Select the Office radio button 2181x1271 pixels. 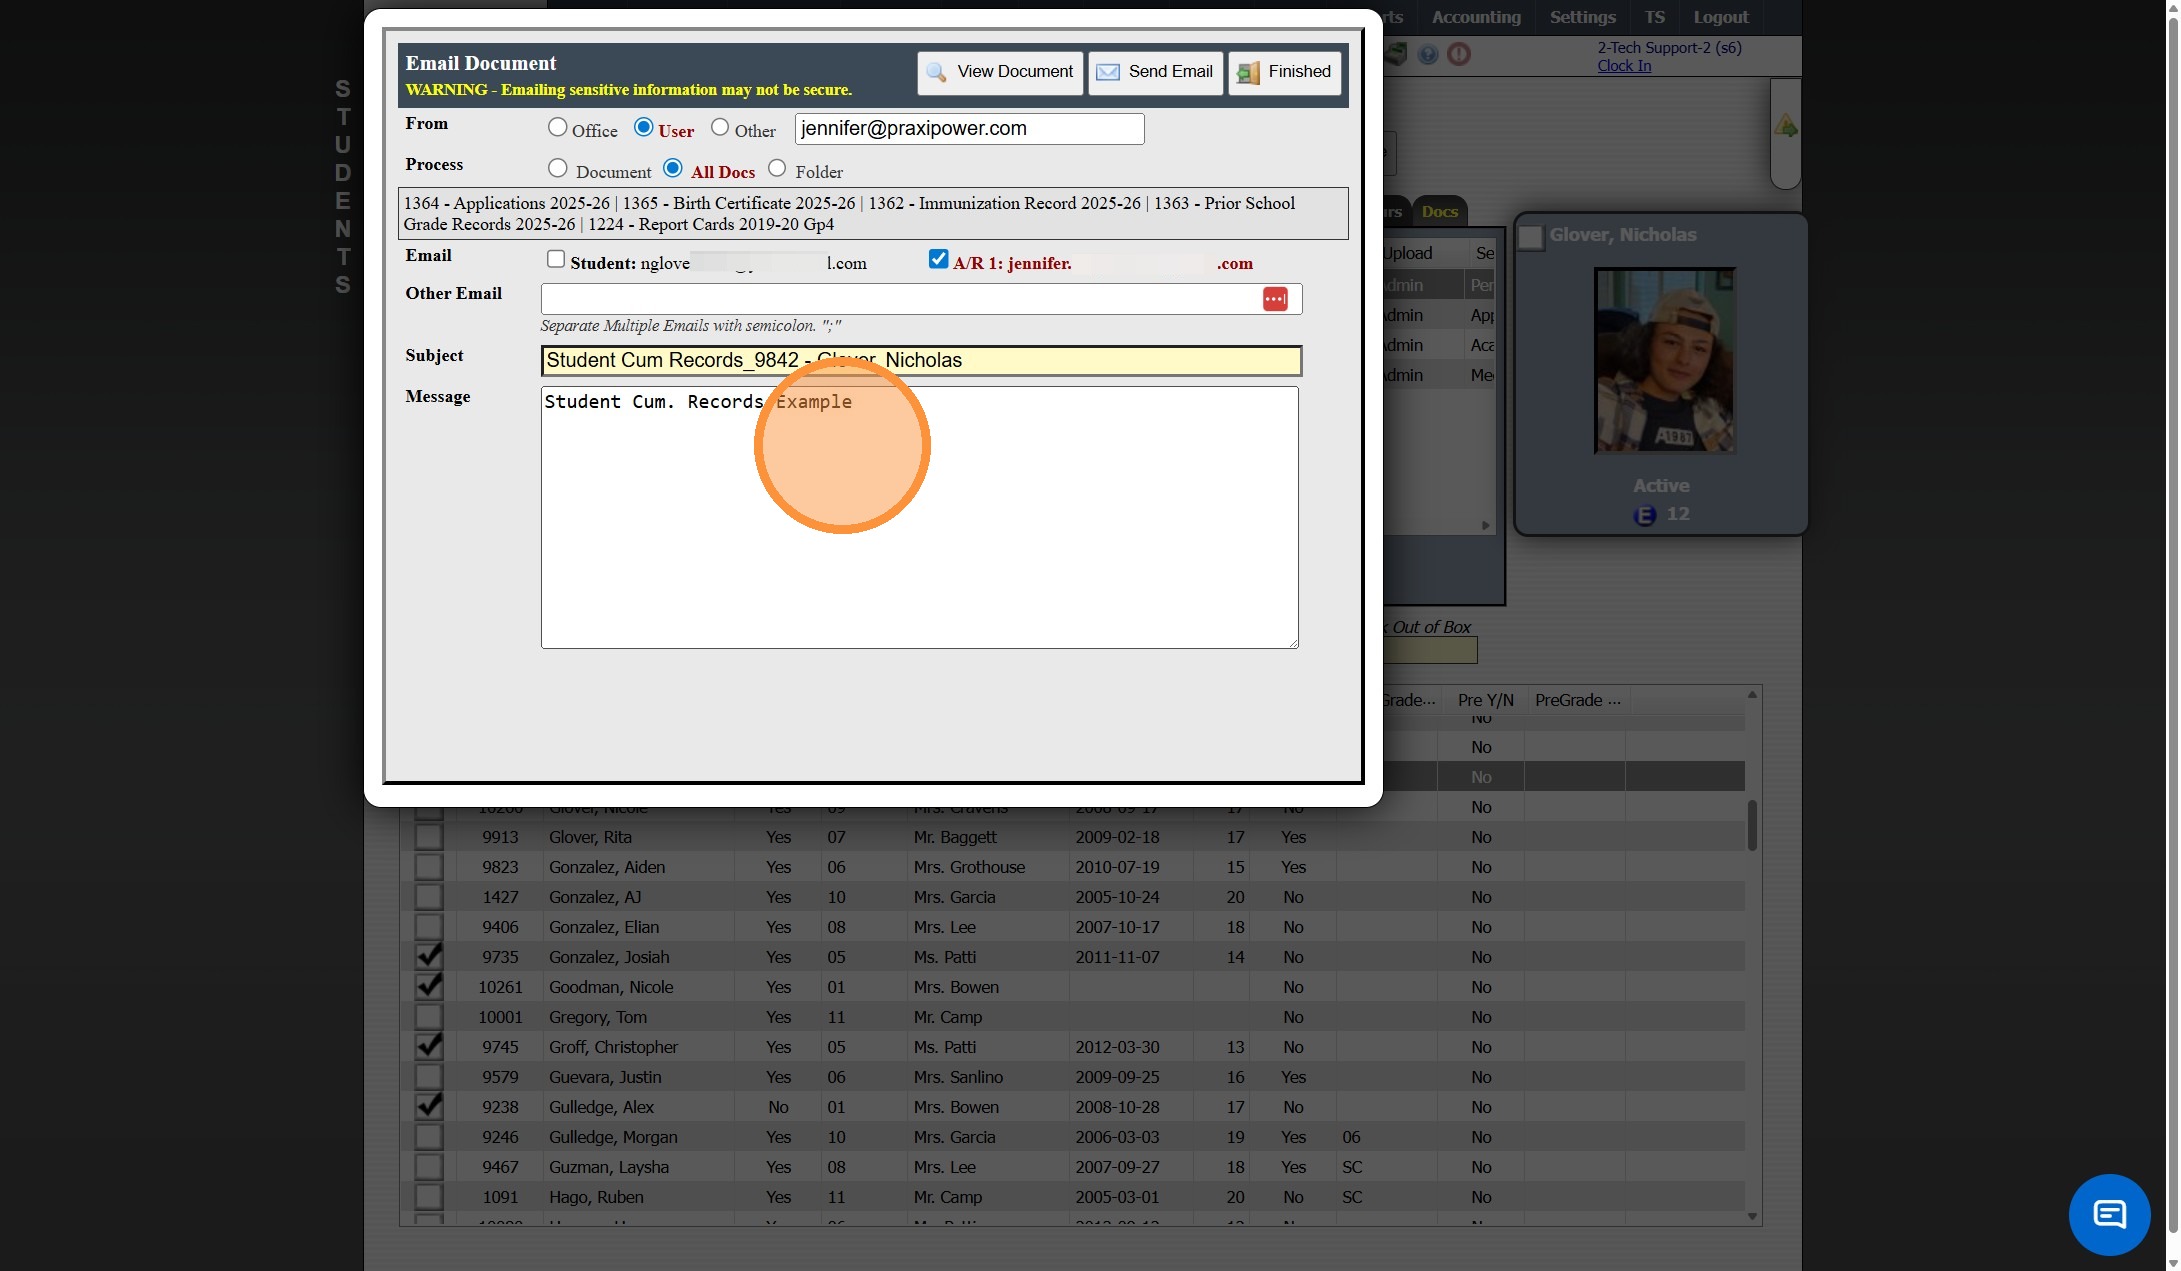[557, 128]
